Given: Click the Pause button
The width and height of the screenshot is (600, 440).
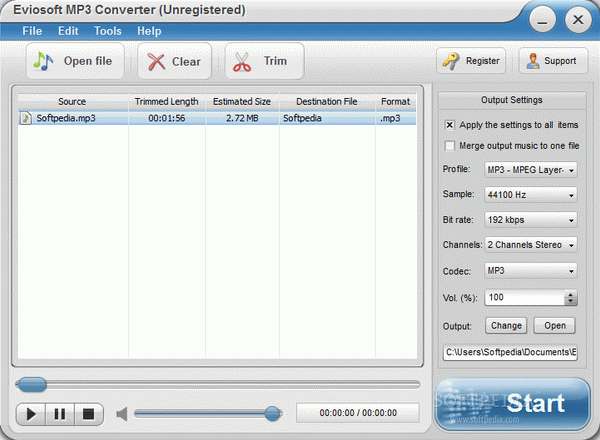Looking at the screenshot, I should [x=60, y=414].
